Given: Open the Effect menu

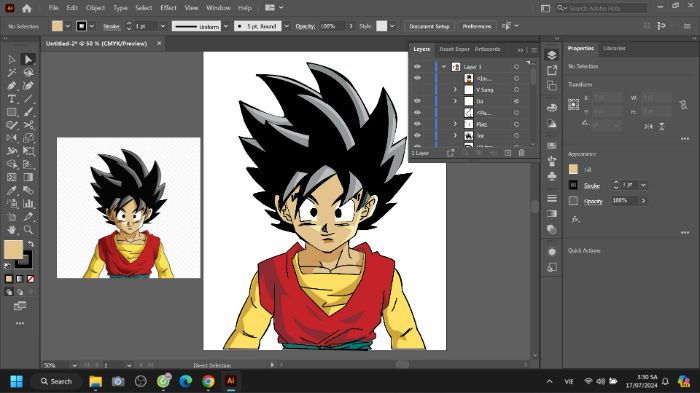Looking at the screenshot, I should tap(168, 8).
